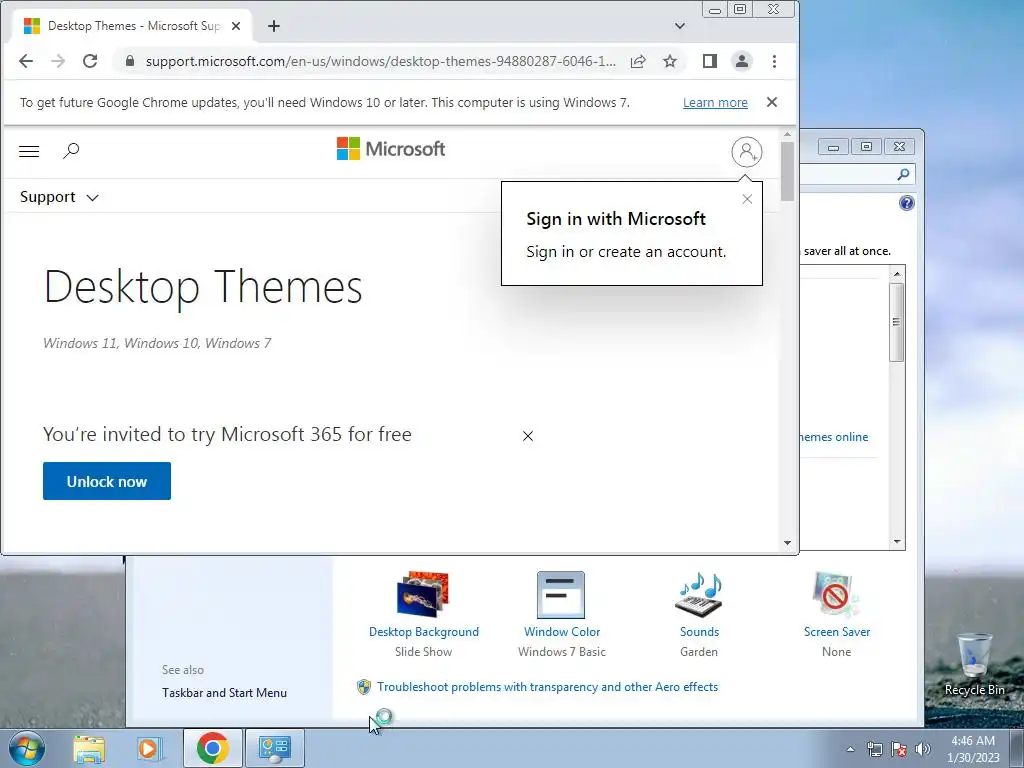Open volume control speaker icon
The height and width of the screenshot is (768, 1024).
(923, 749)
